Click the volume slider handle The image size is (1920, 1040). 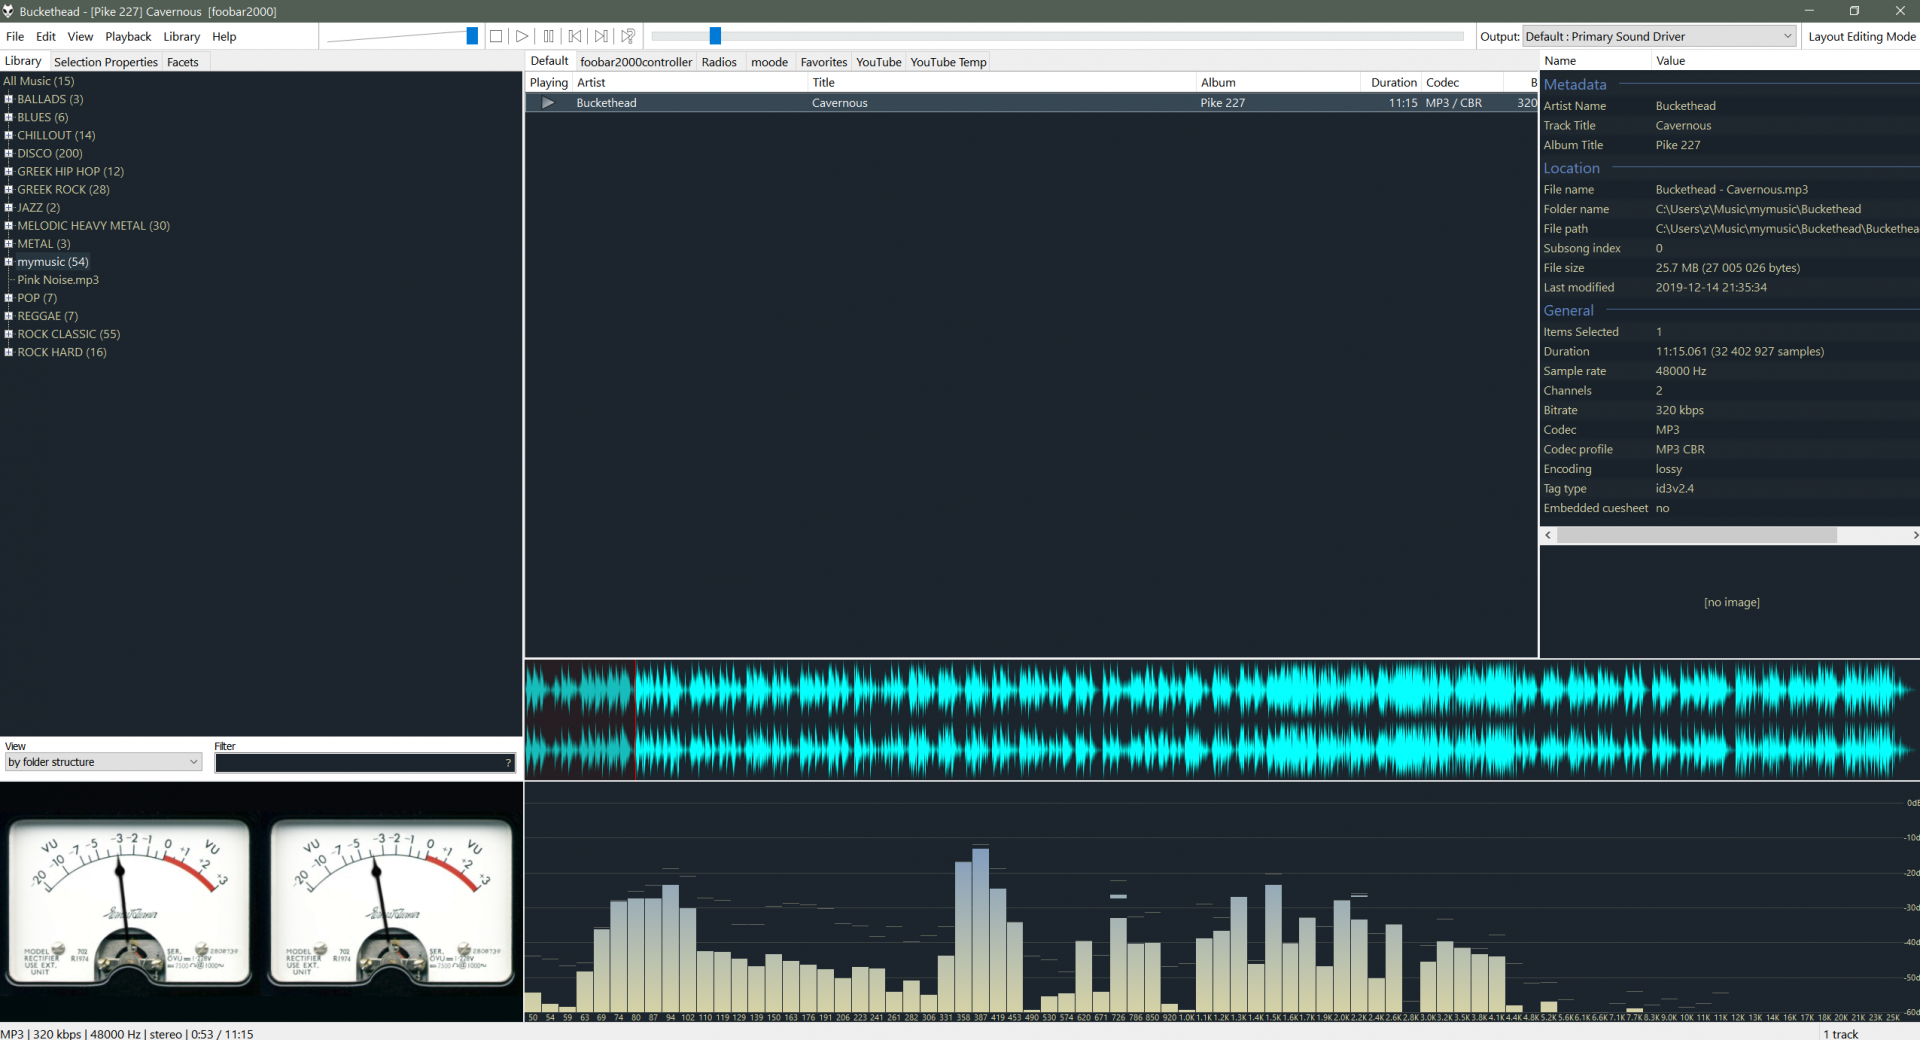(x=472, y=36)
